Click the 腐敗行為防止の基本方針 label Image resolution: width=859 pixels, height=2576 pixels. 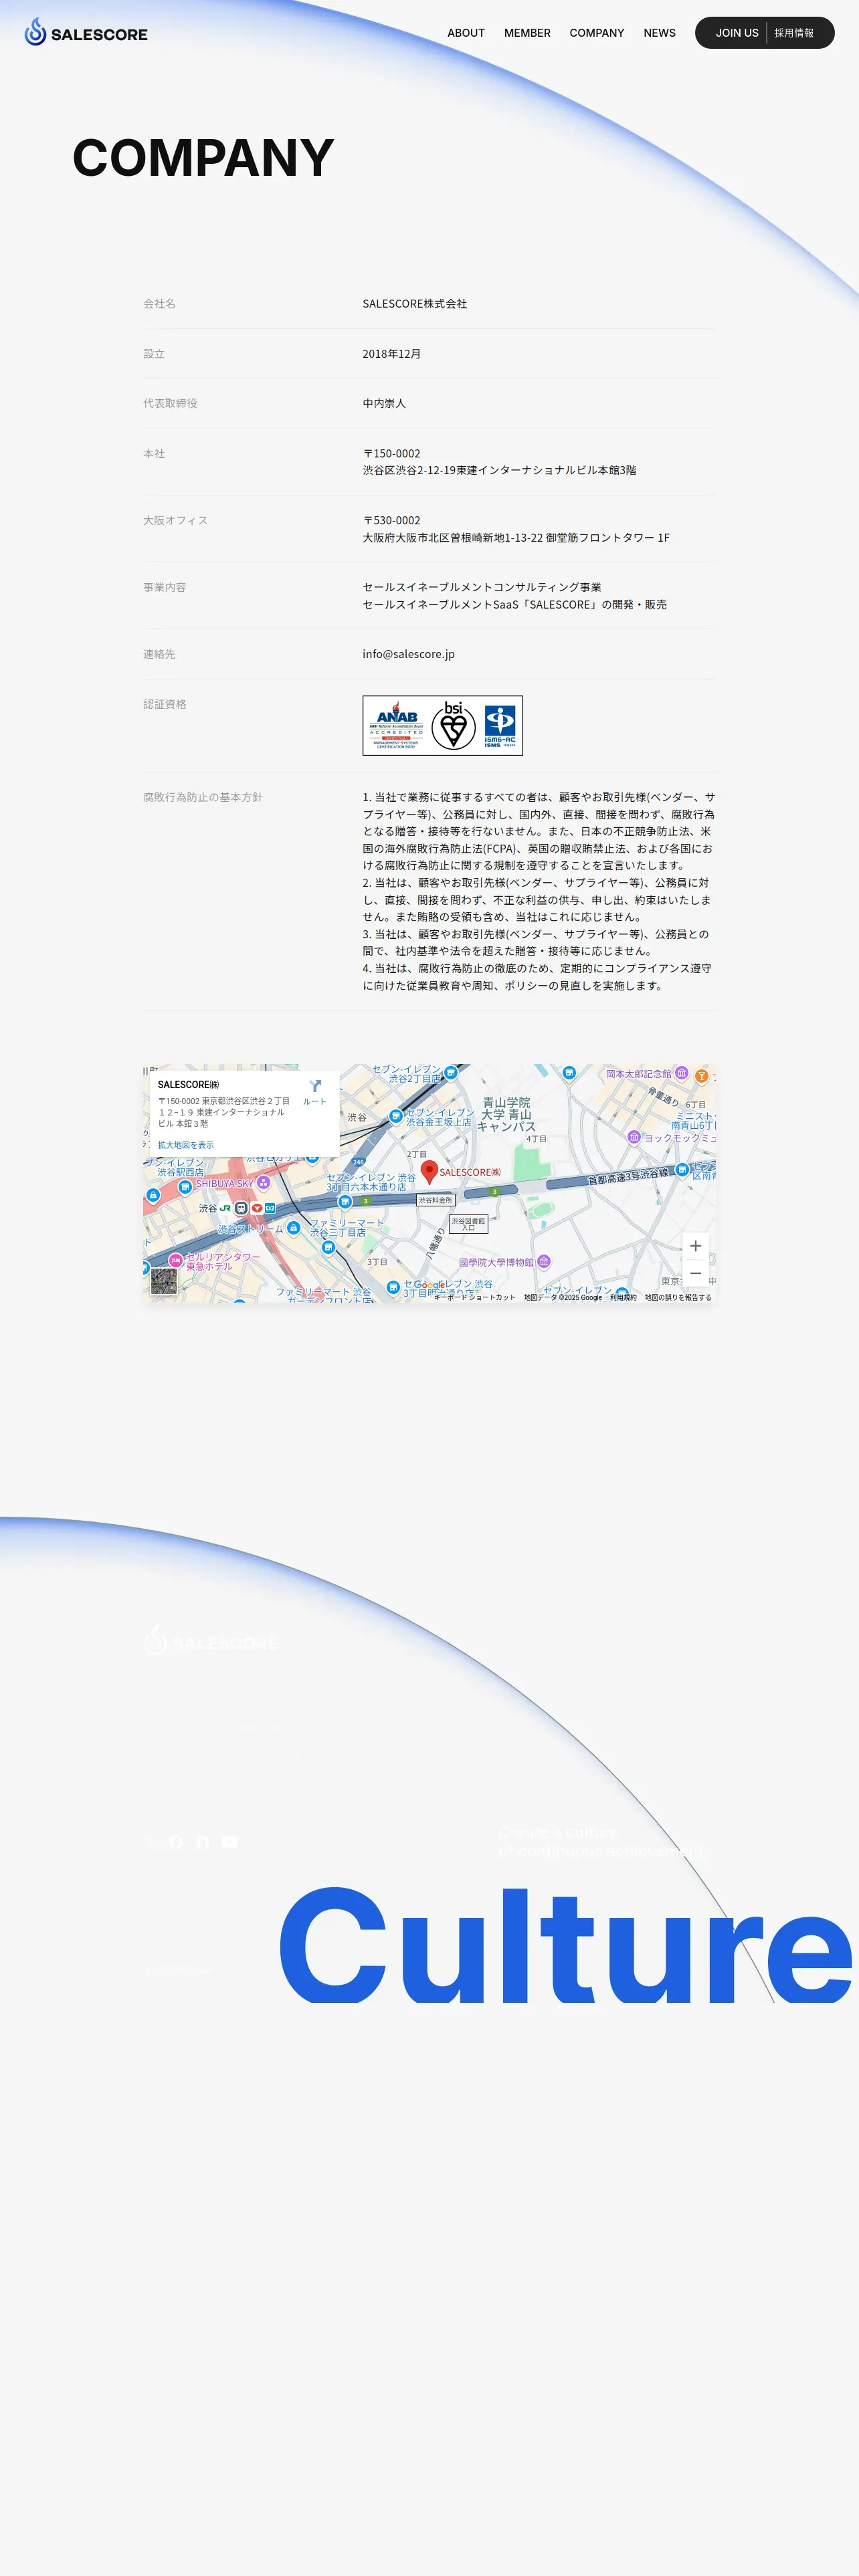tap(203, 797)
